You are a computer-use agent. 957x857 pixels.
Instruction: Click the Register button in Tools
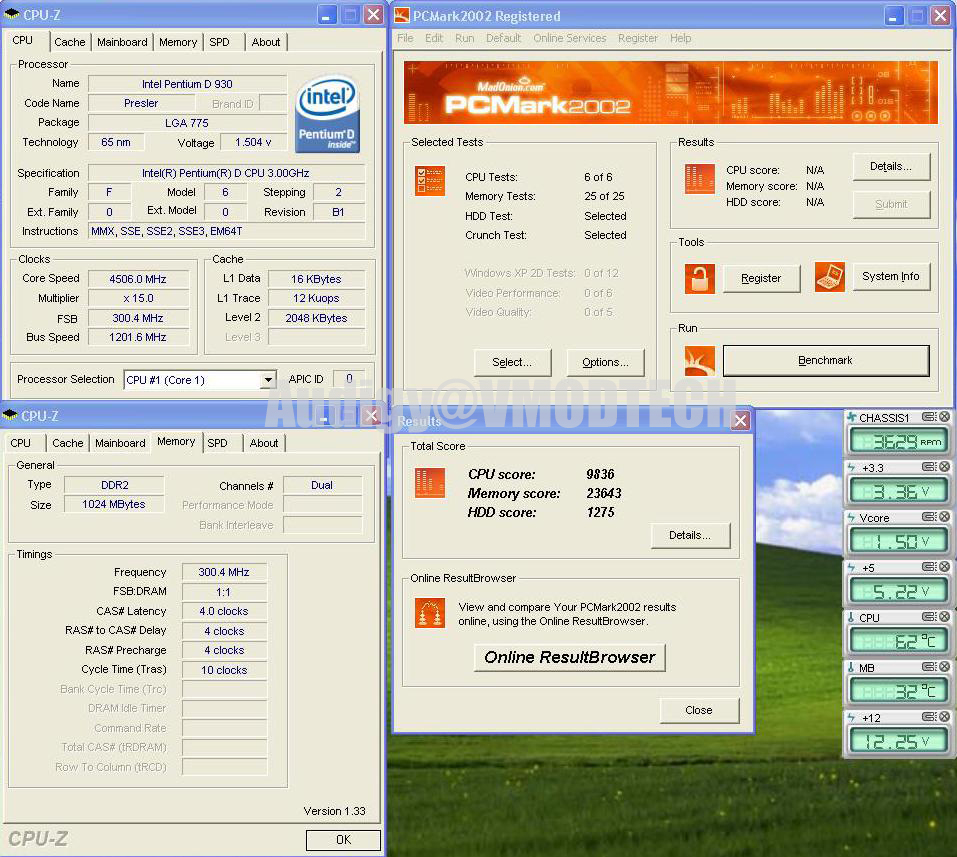tap(761, 278)
